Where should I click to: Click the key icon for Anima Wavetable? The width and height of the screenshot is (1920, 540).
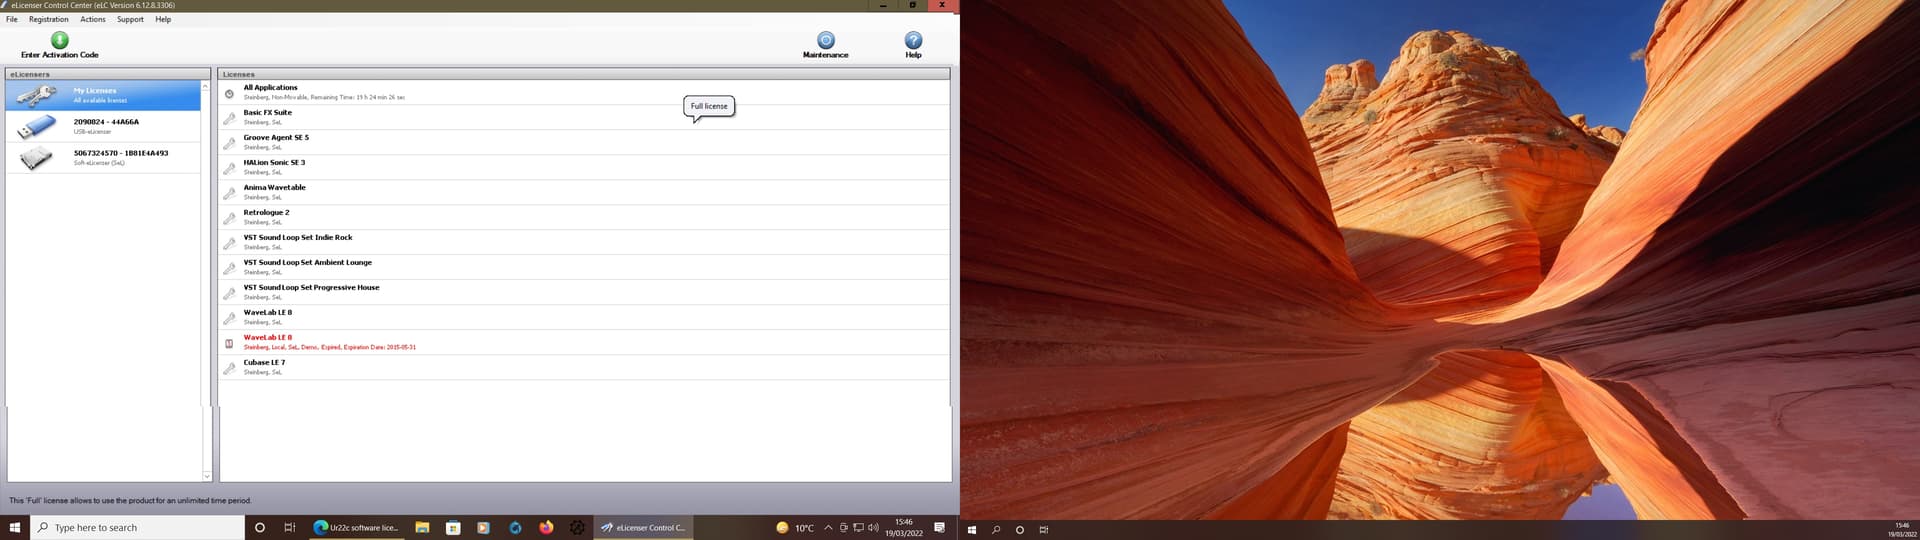[x=229, y=193]
